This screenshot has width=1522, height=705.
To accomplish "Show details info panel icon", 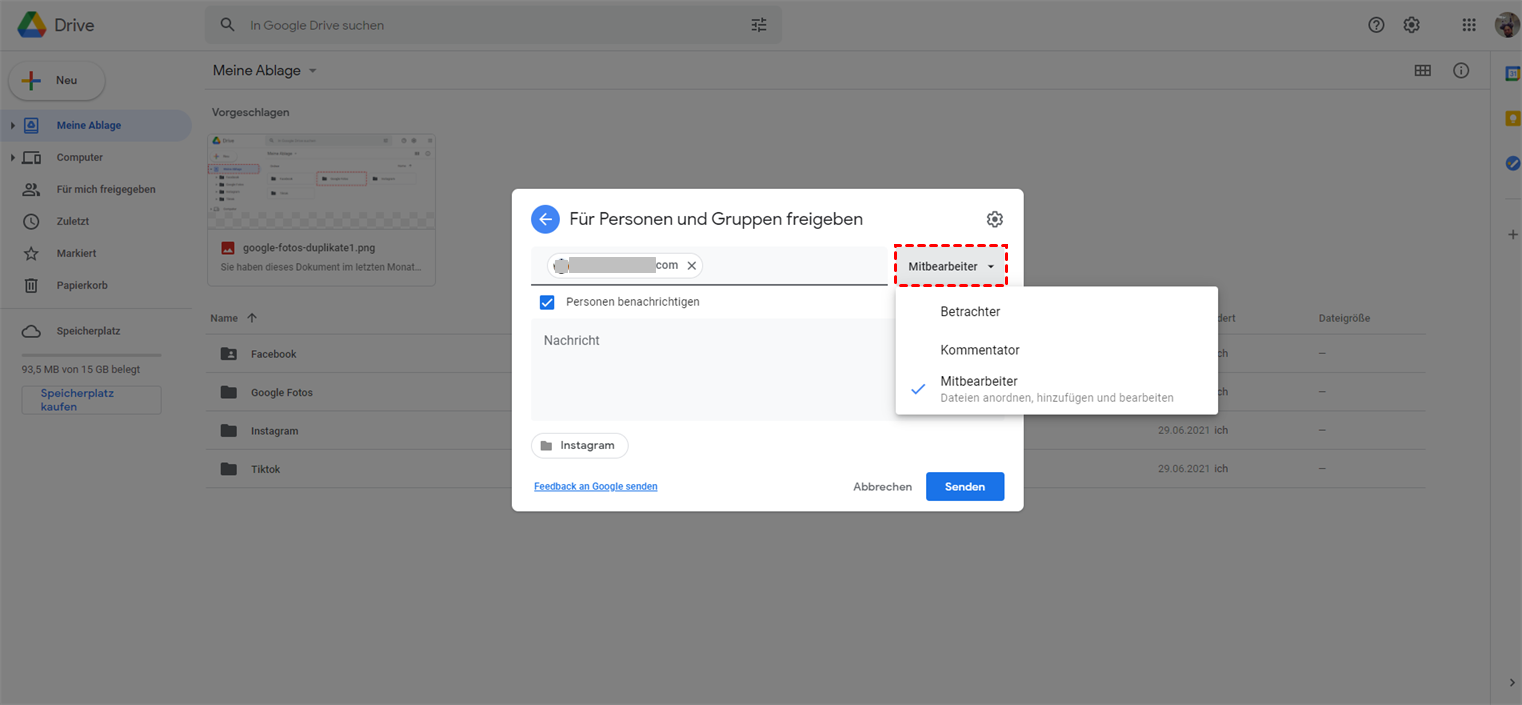I will (1461, 71).
